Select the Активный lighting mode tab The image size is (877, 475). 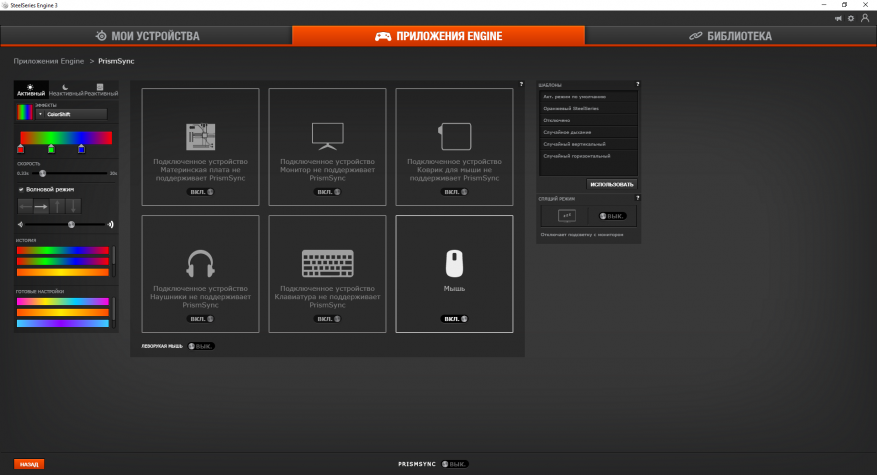point(31,90)
